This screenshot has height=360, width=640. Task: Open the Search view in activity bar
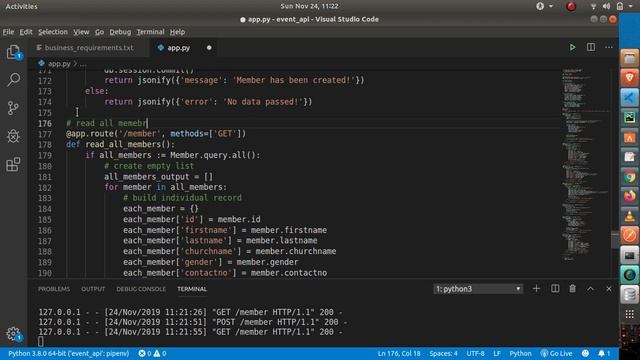coord(13,80)
